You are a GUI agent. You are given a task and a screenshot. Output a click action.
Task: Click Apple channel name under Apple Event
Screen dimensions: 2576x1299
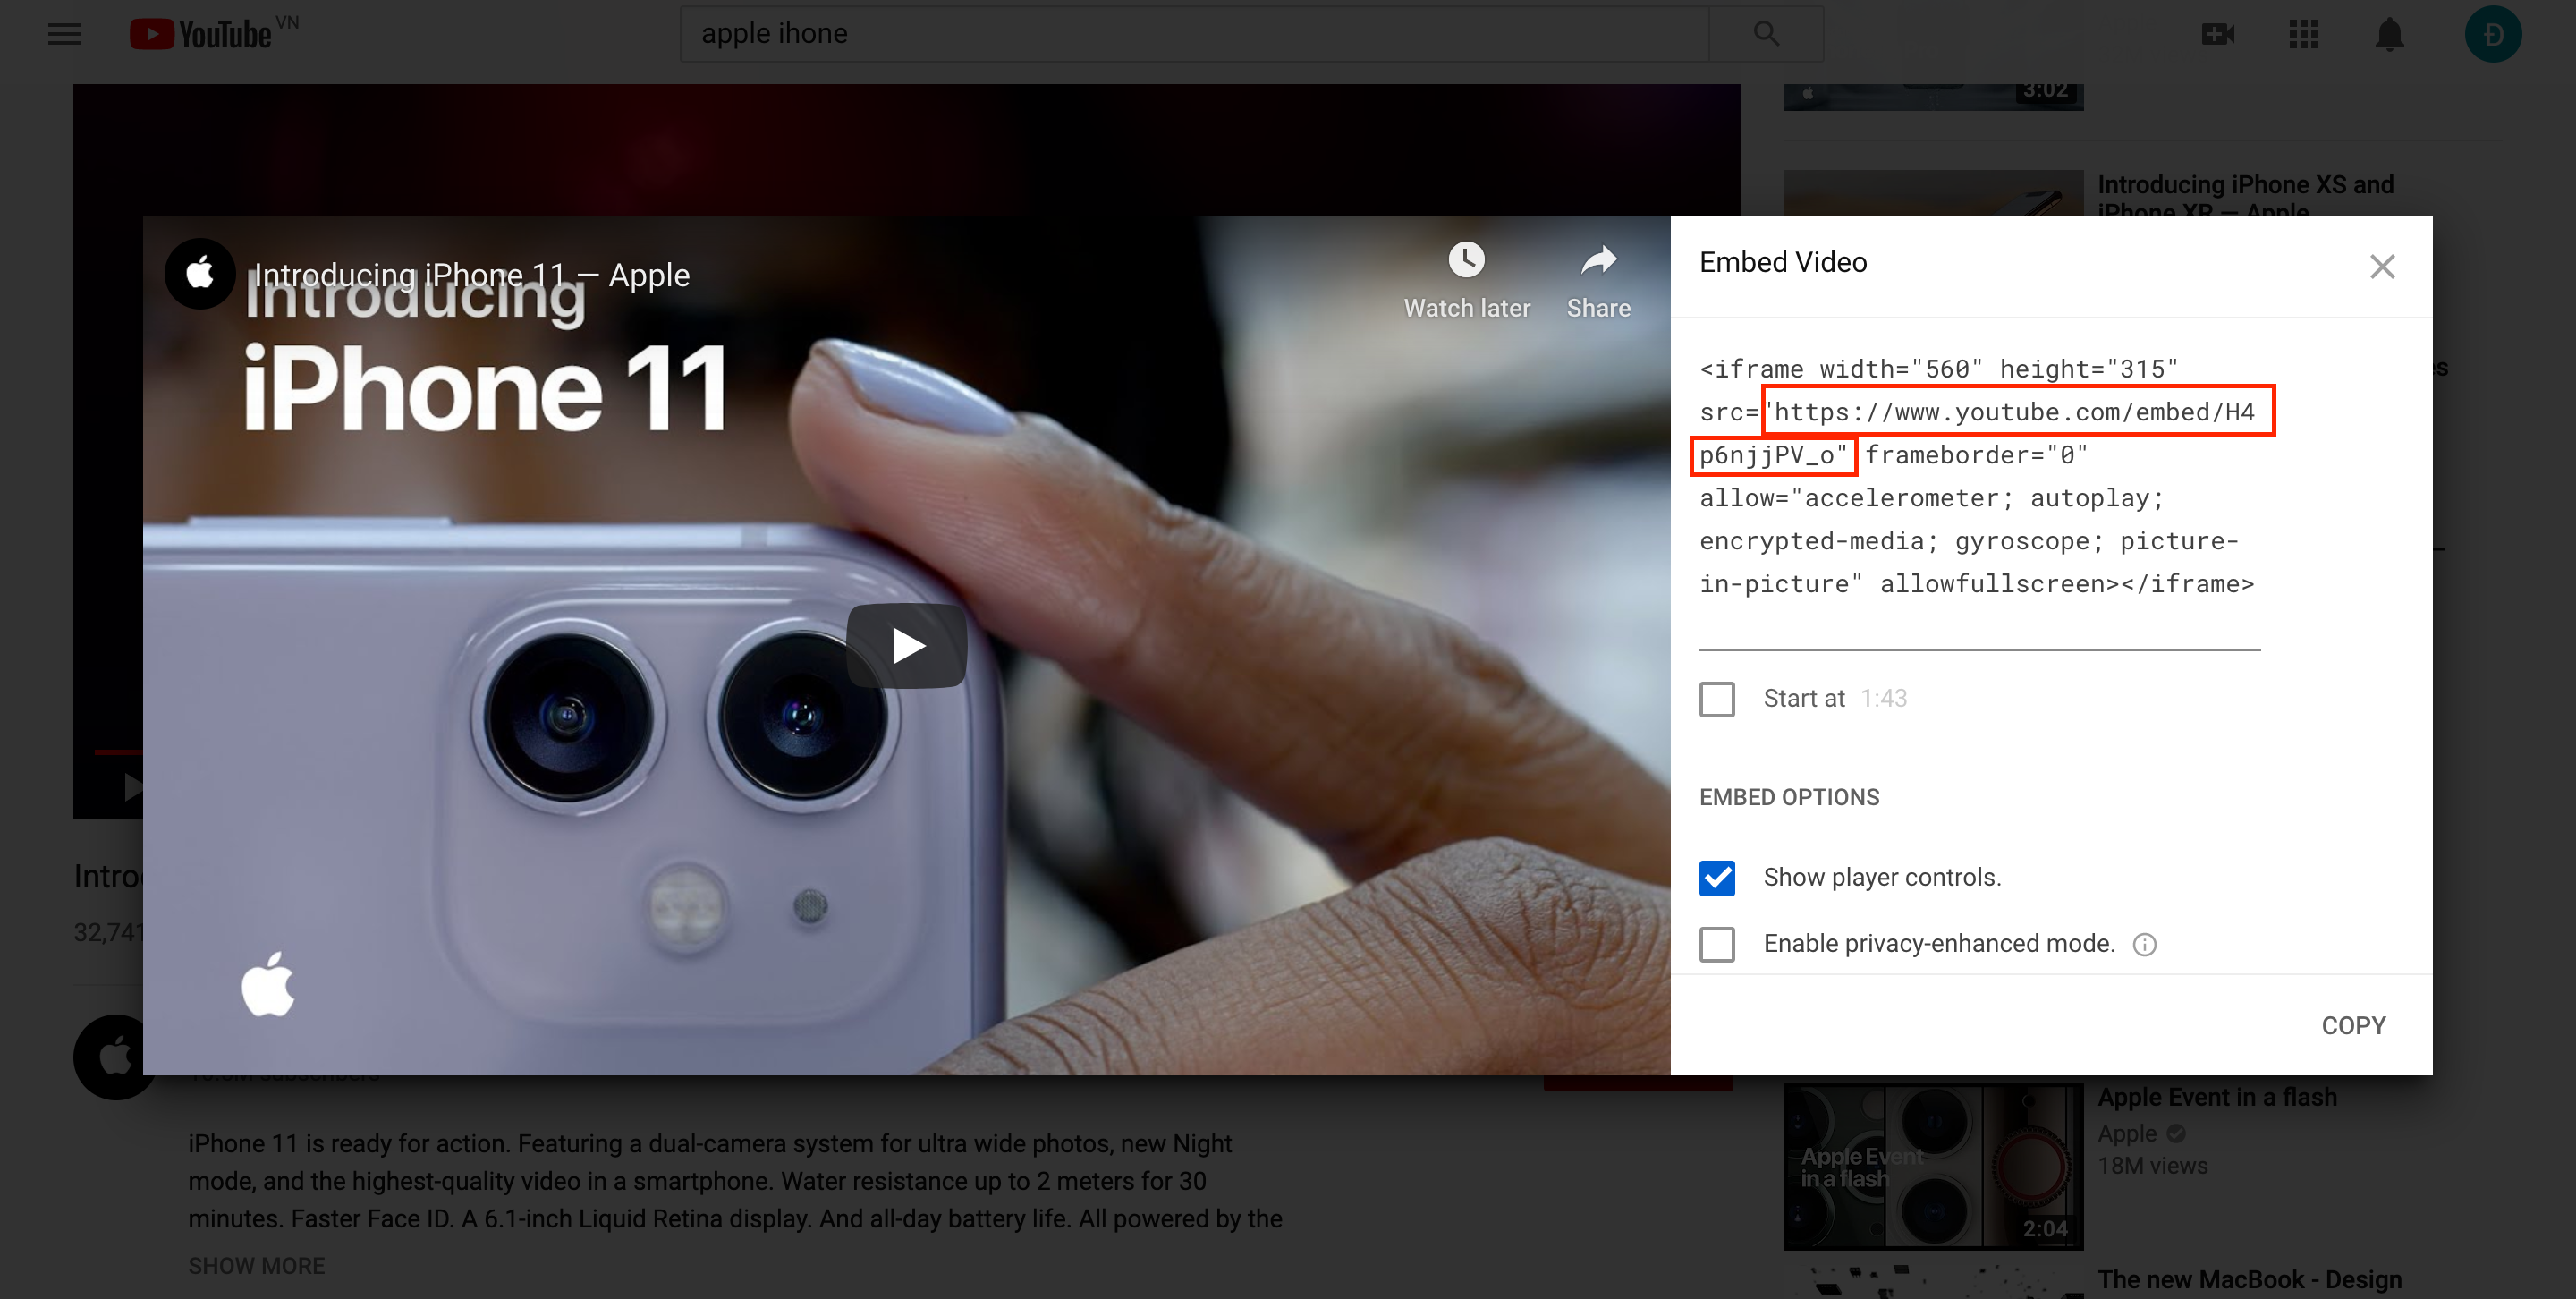click(2127, 1134)
